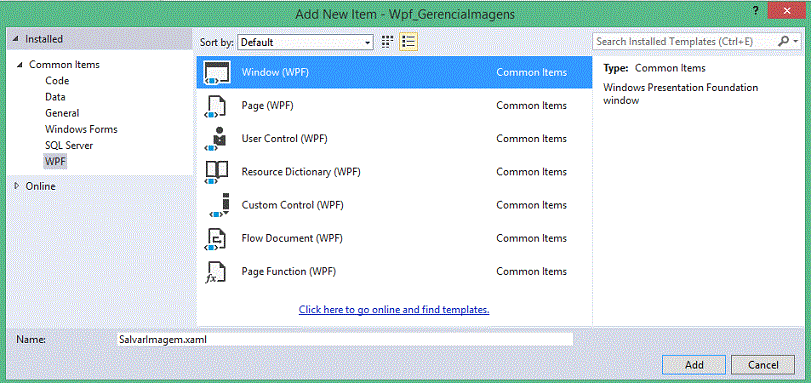
Task: Switch to small icons grid view
Action: 387,42
